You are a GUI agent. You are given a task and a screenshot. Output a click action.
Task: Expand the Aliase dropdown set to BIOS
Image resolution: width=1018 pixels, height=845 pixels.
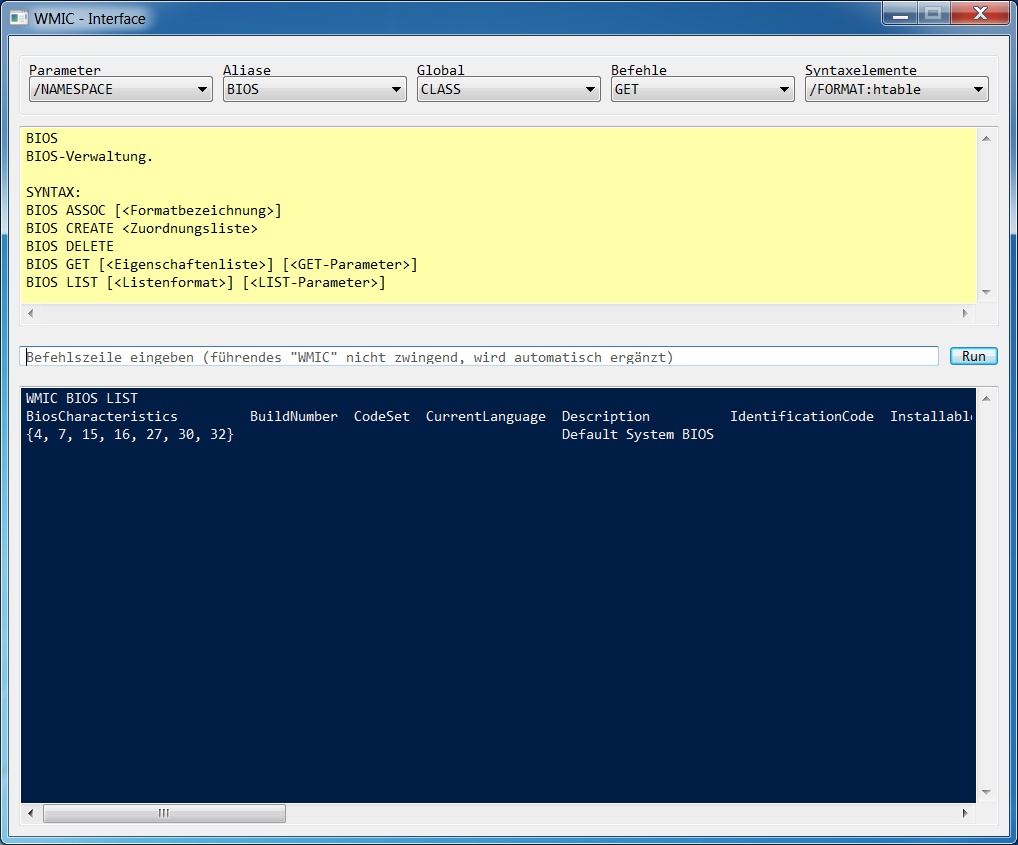coord(314,90)
